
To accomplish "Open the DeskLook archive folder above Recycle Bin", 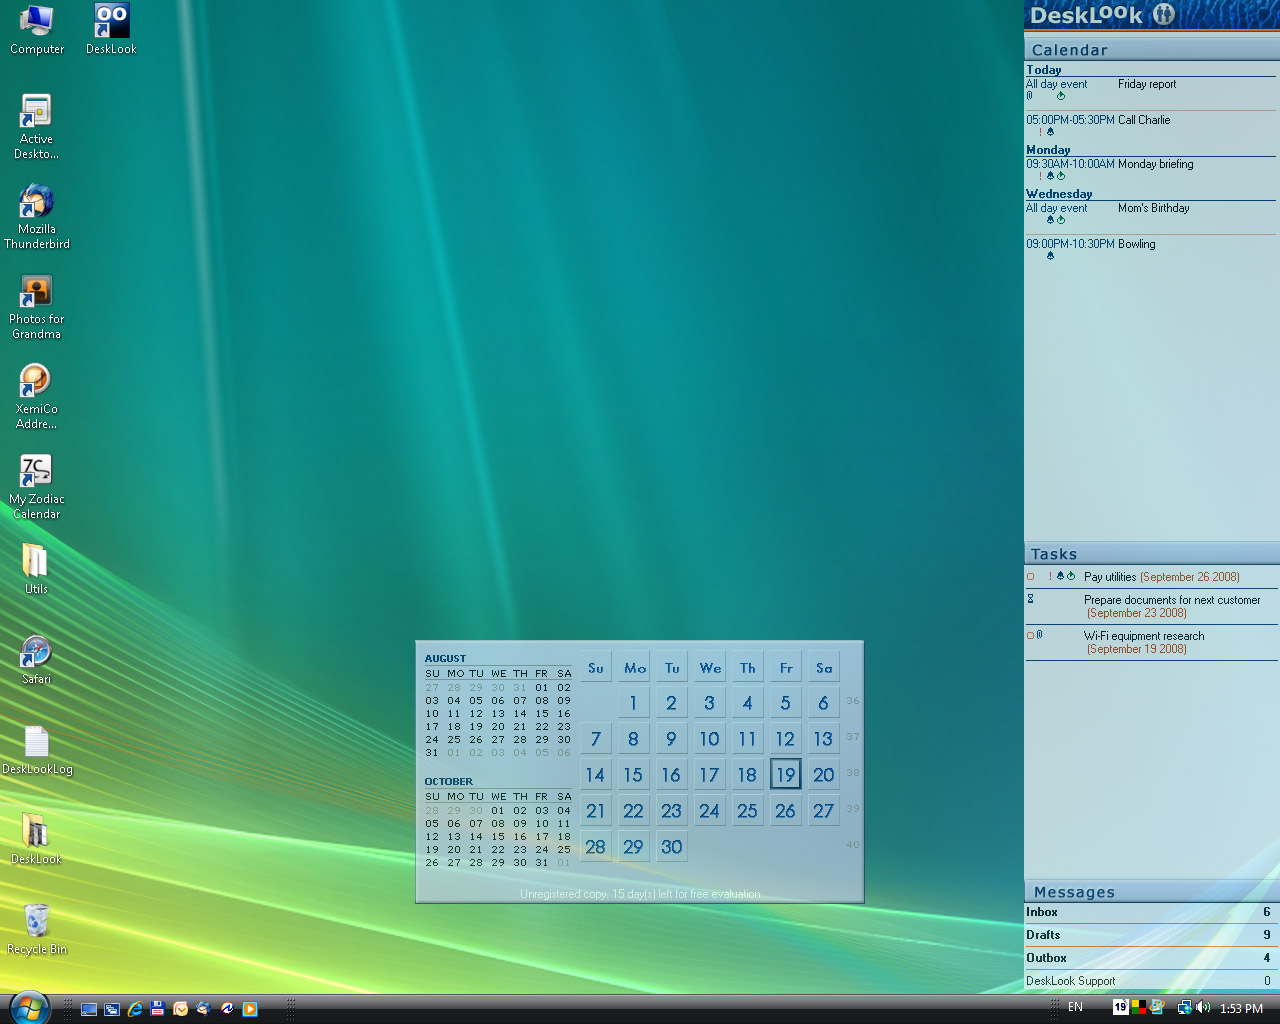I will click(x=36, y=839).
